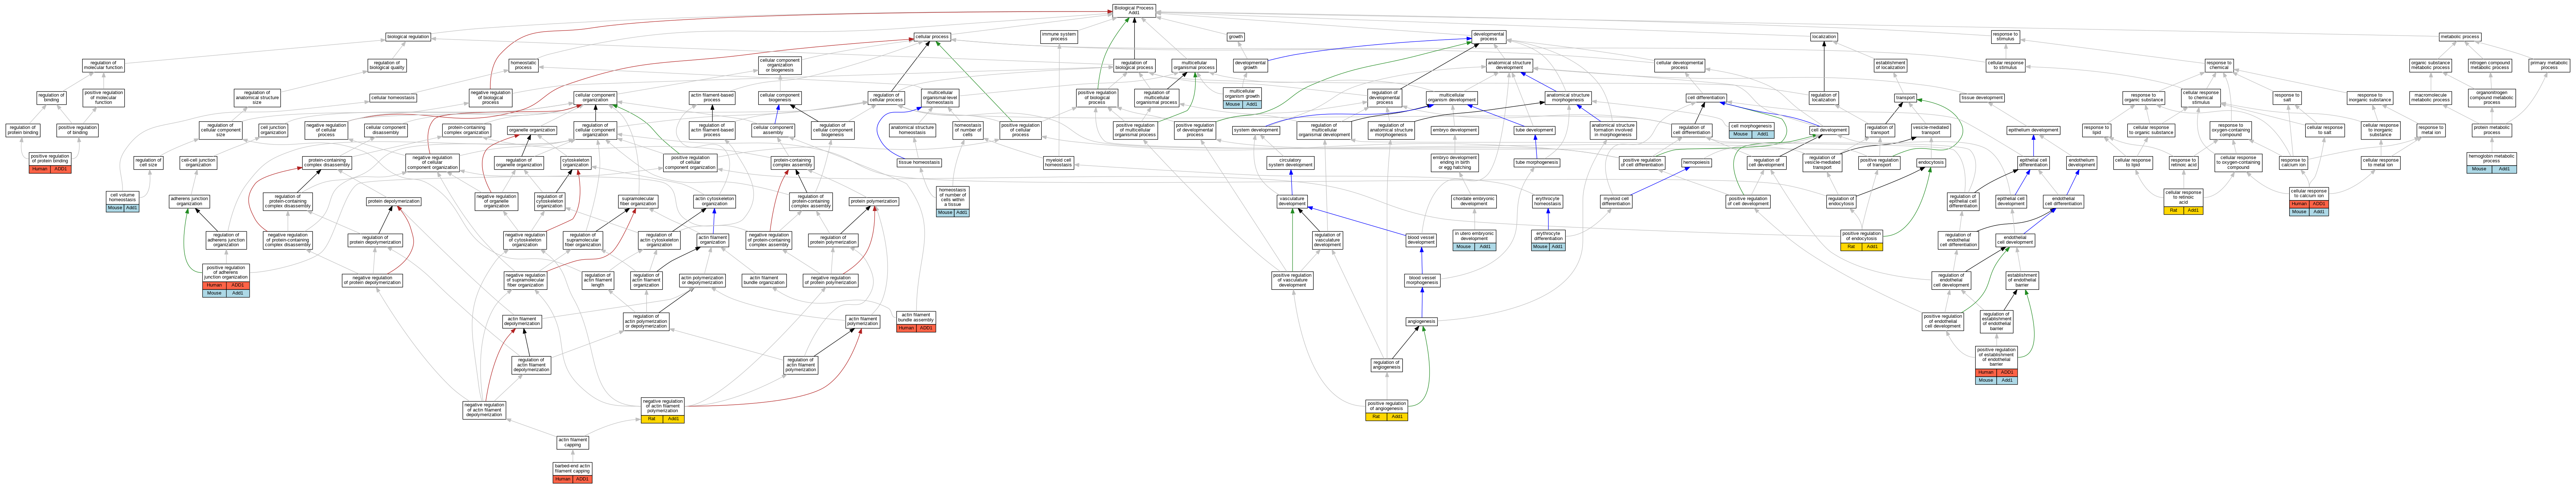Click the 'cell differentiation' node
The width and height of the screenshot is (2576, 487).
click(1706, 98)
